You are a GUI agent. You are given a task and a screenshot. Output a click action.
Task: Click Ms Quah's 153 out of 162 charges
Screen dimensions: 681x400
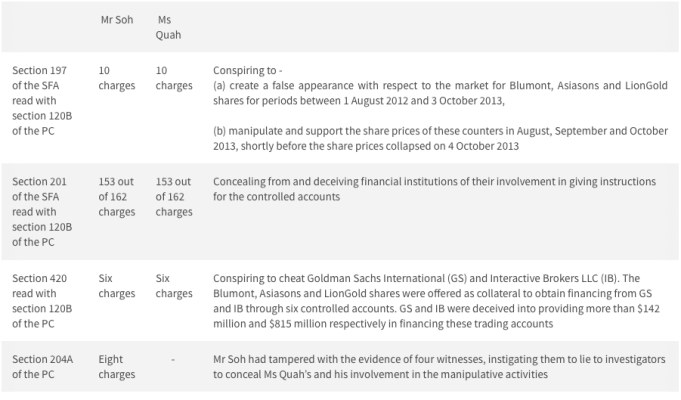pyautogui.click(x=174, y=197)
